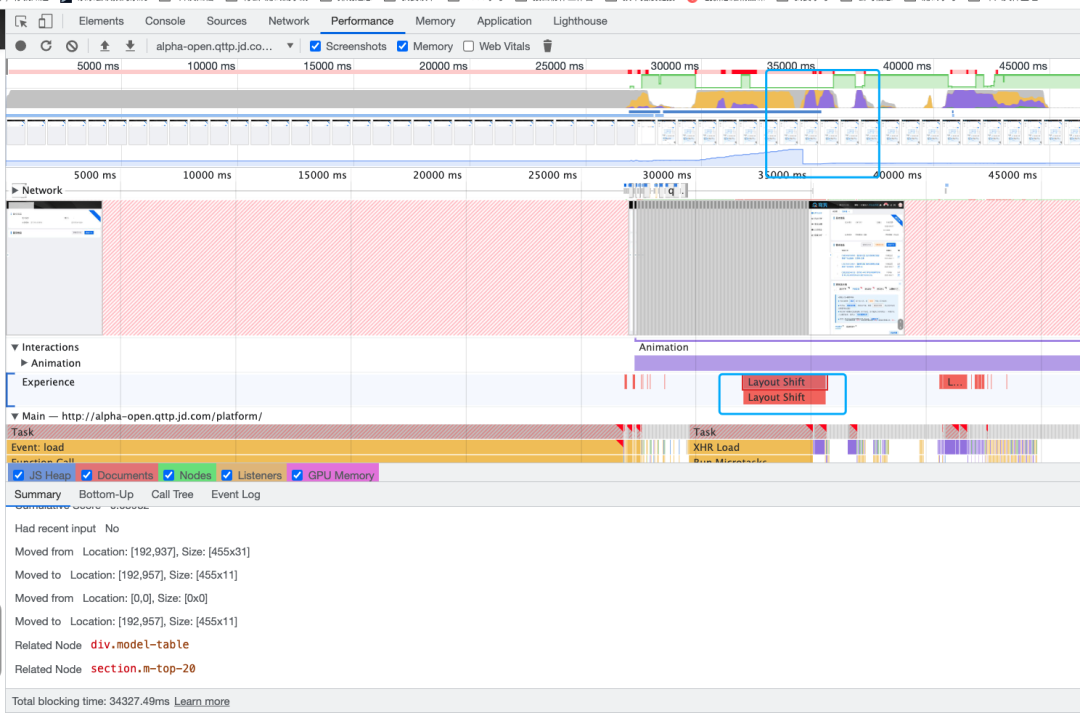1080x713 pixels.
Task: Select the XHR Load event bar
Action: (x=751, y=447)
